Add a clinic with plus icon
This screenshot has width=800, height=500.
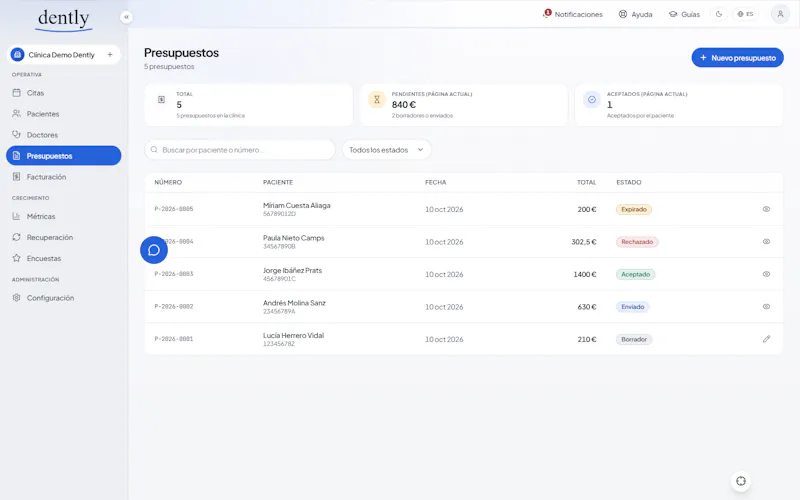point(110,55)
